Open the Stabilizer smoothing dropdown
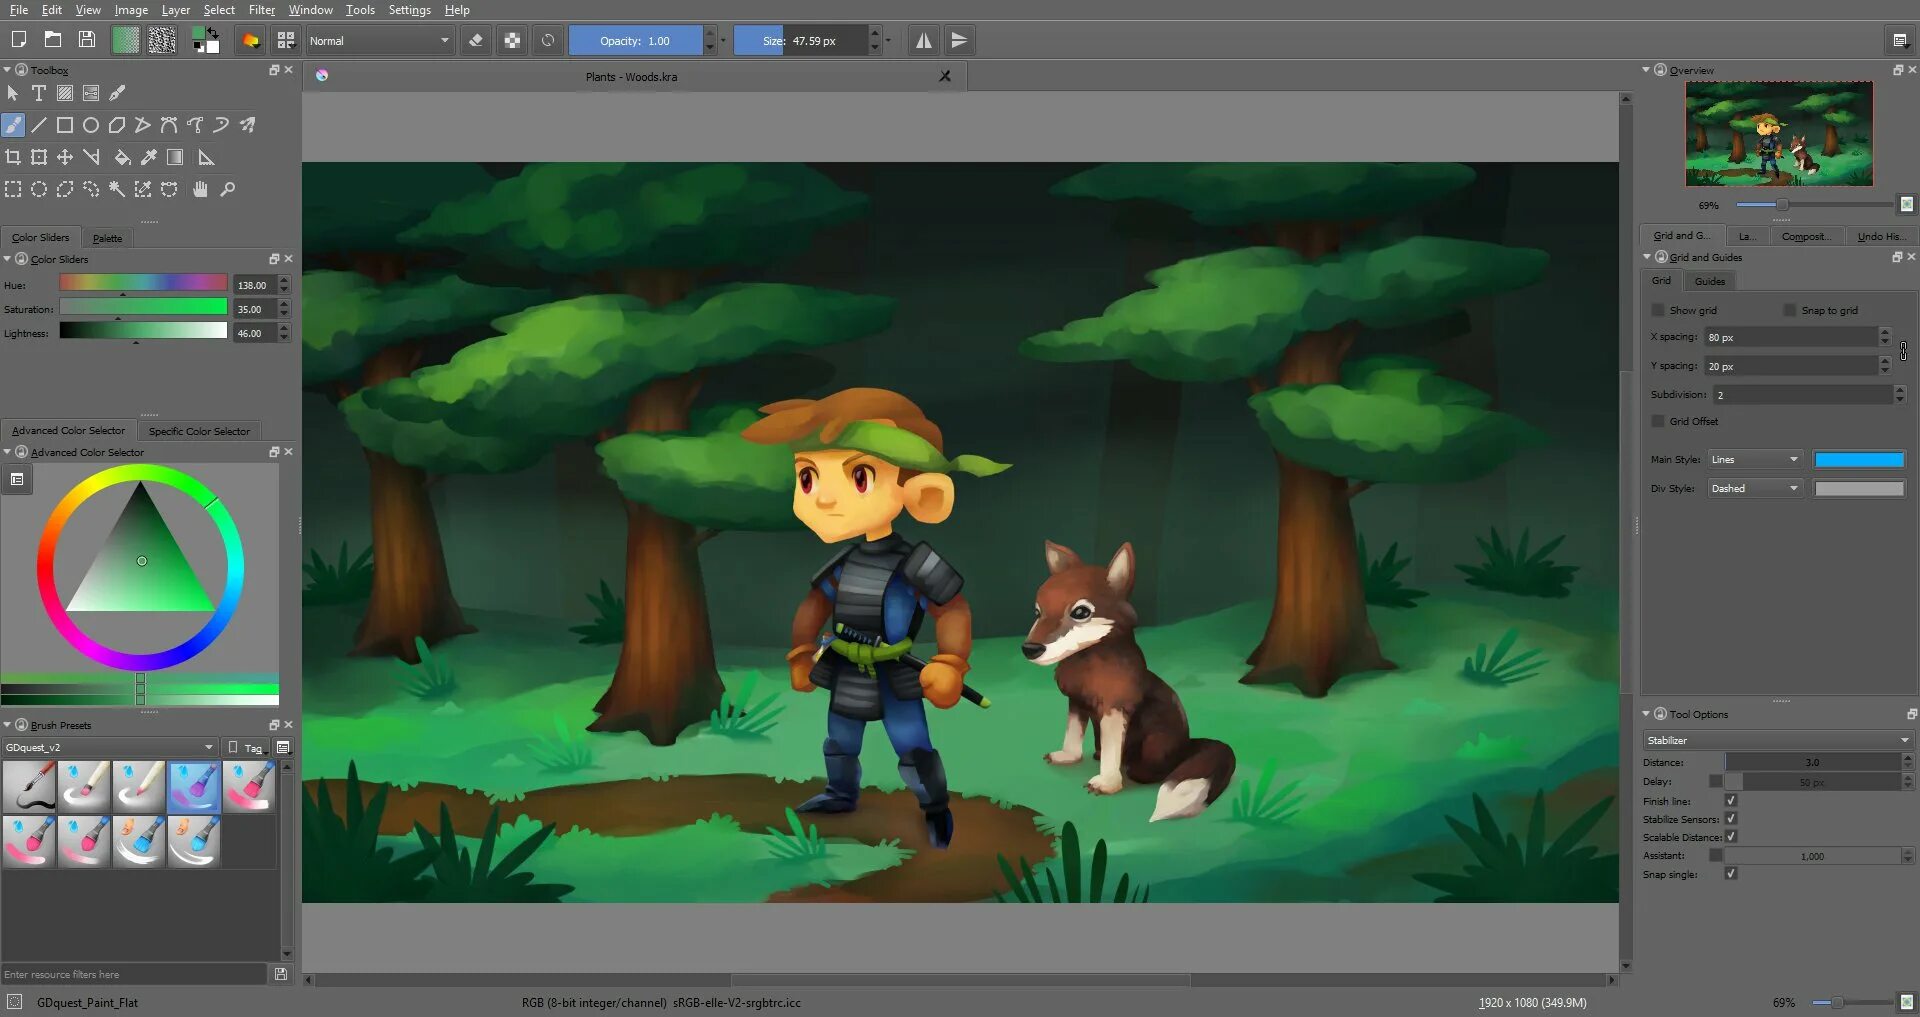 1778,740
